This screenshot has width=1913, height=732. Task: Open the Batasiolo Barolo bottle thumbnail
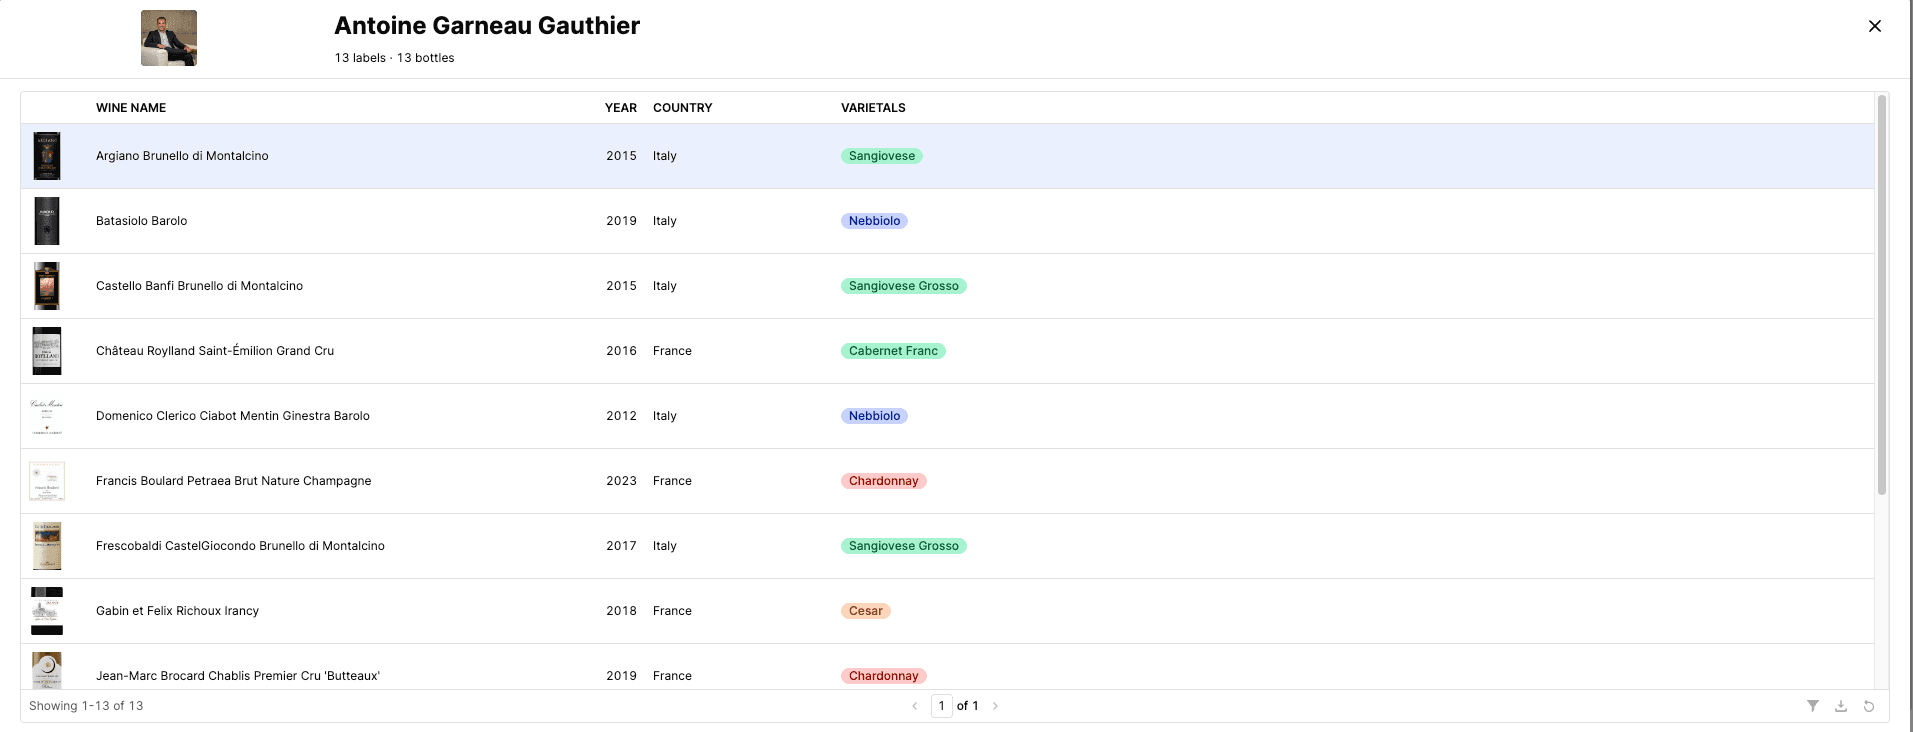coord(47,221)
